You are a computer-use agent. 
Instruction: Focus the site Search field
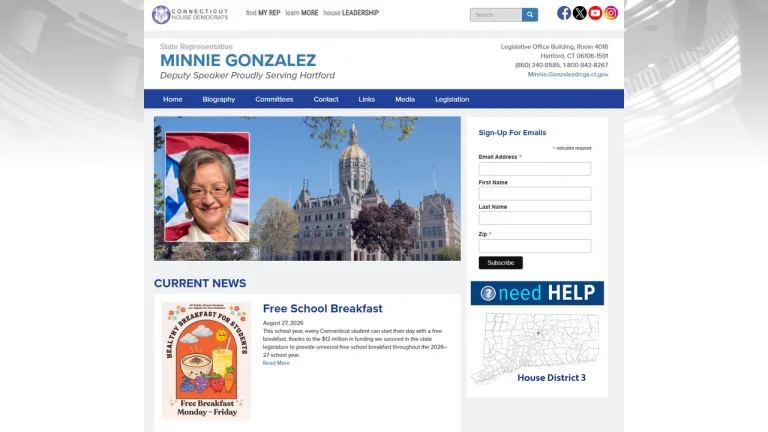[x=496, y=15]
